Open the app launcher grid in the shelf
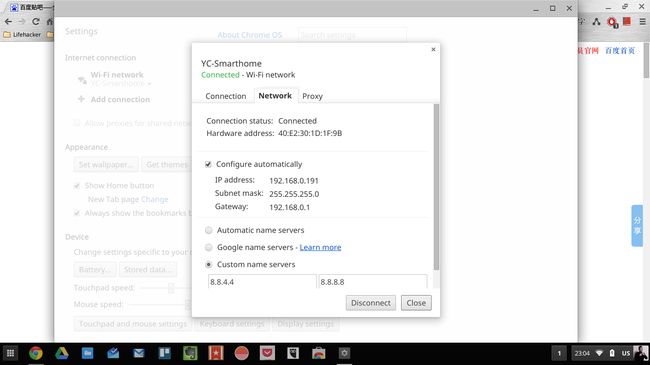650x365 pixels. point(10,353)
